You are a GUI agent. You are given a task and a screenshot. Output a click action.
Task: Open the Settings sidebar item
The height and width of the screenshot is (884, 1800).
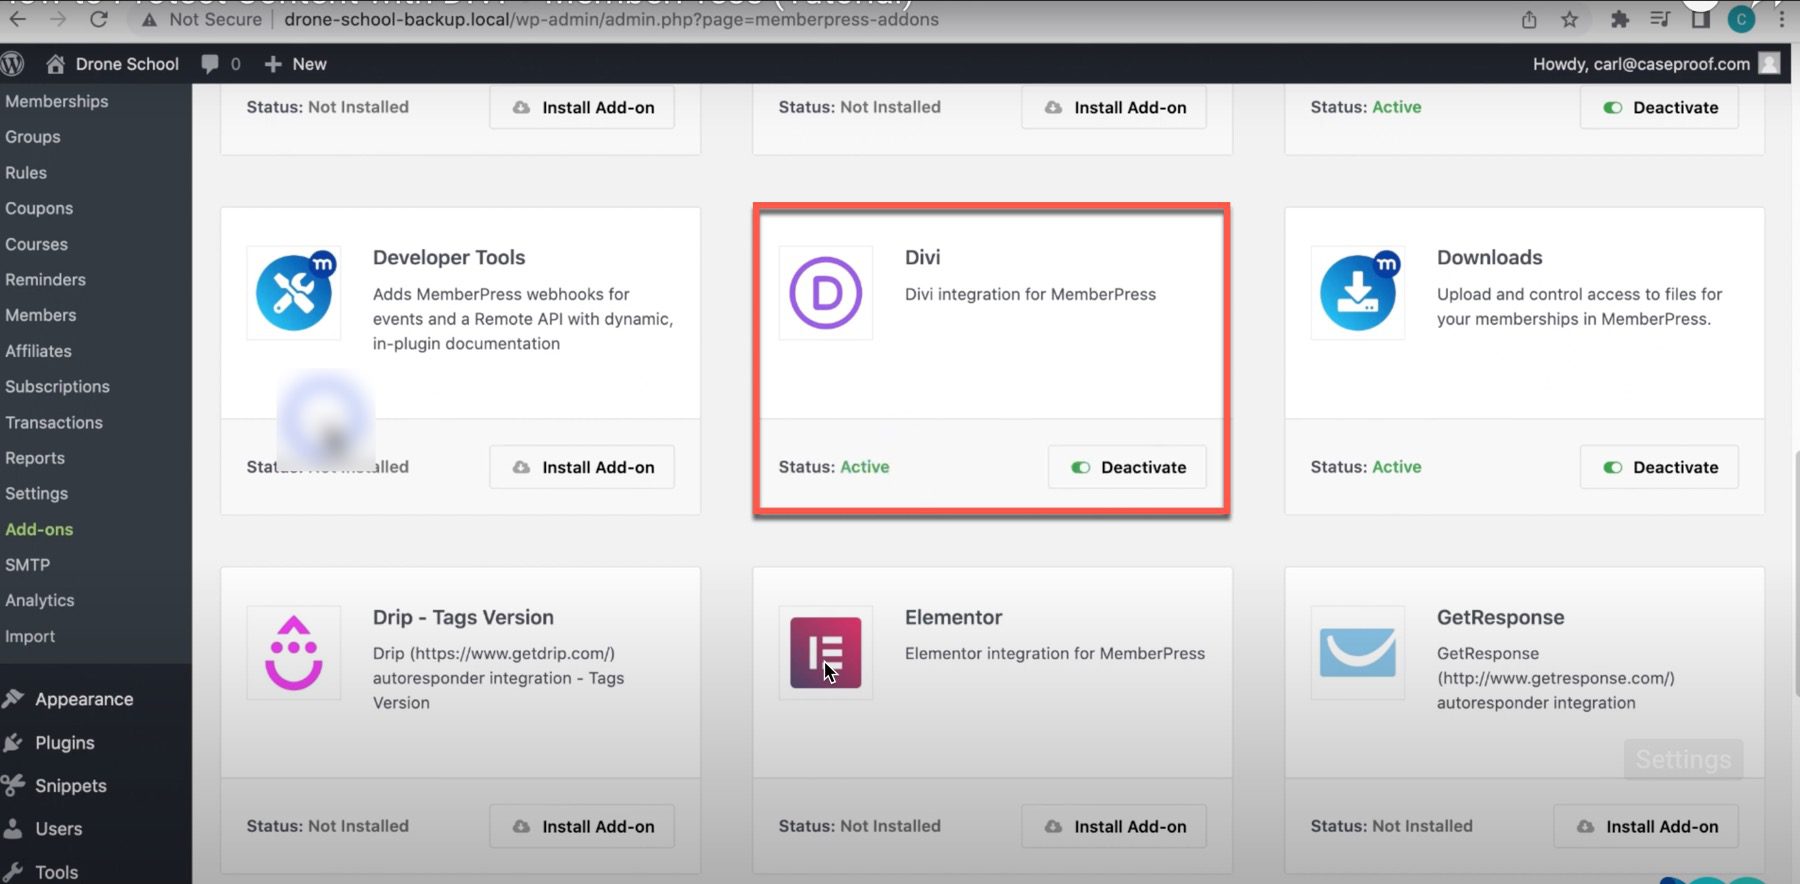click(36, 493)
